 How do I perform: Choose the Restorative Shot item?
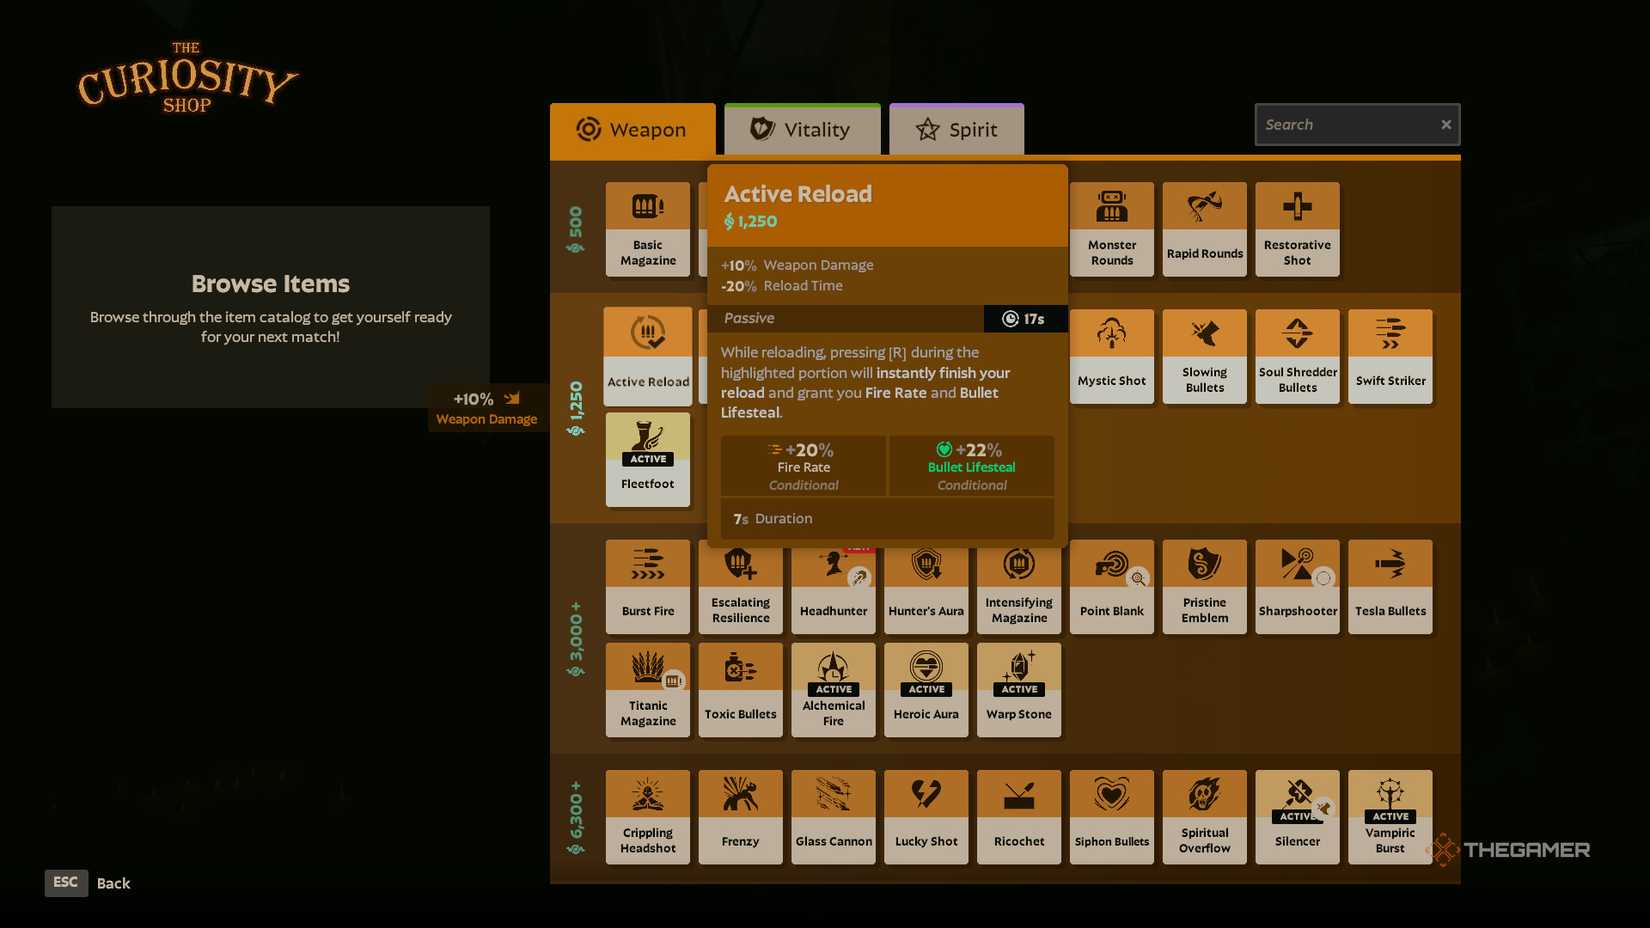click(x=1297, y=229)
